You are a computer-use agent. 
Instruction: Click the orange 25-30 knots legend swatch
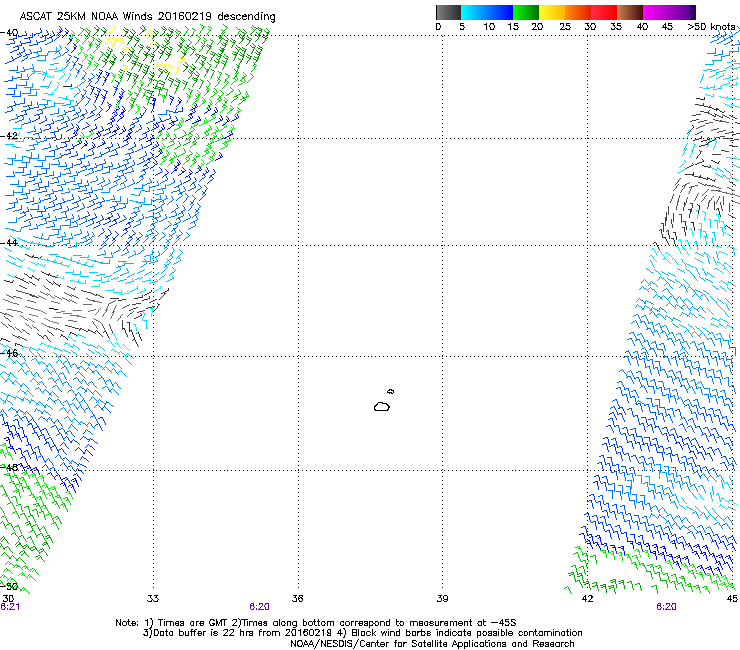[578, 12]
